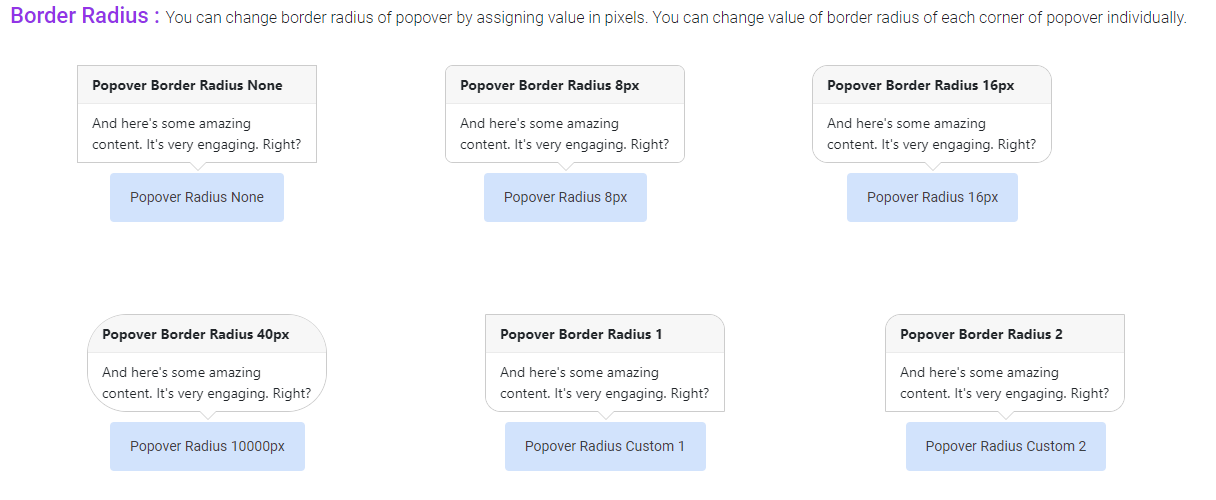
Task: Click body text of Border Radius 1 popover
Action: pos(604,383)
